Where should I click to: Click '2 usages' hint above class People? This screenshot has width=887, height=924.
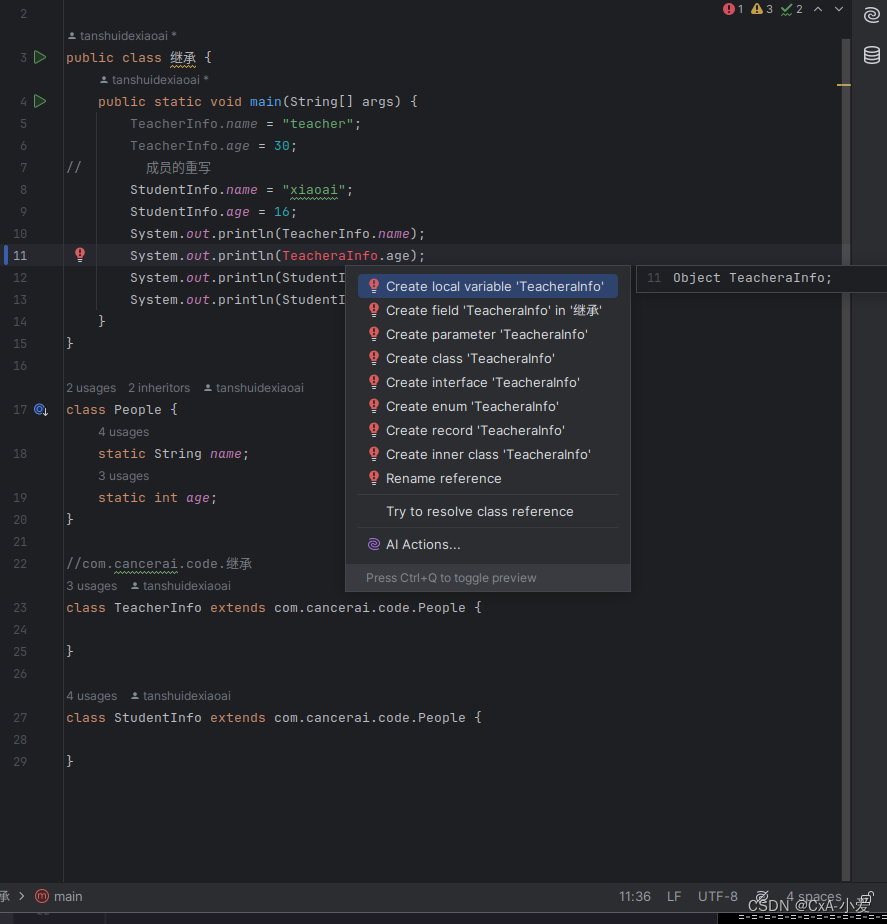pos(91,388)
